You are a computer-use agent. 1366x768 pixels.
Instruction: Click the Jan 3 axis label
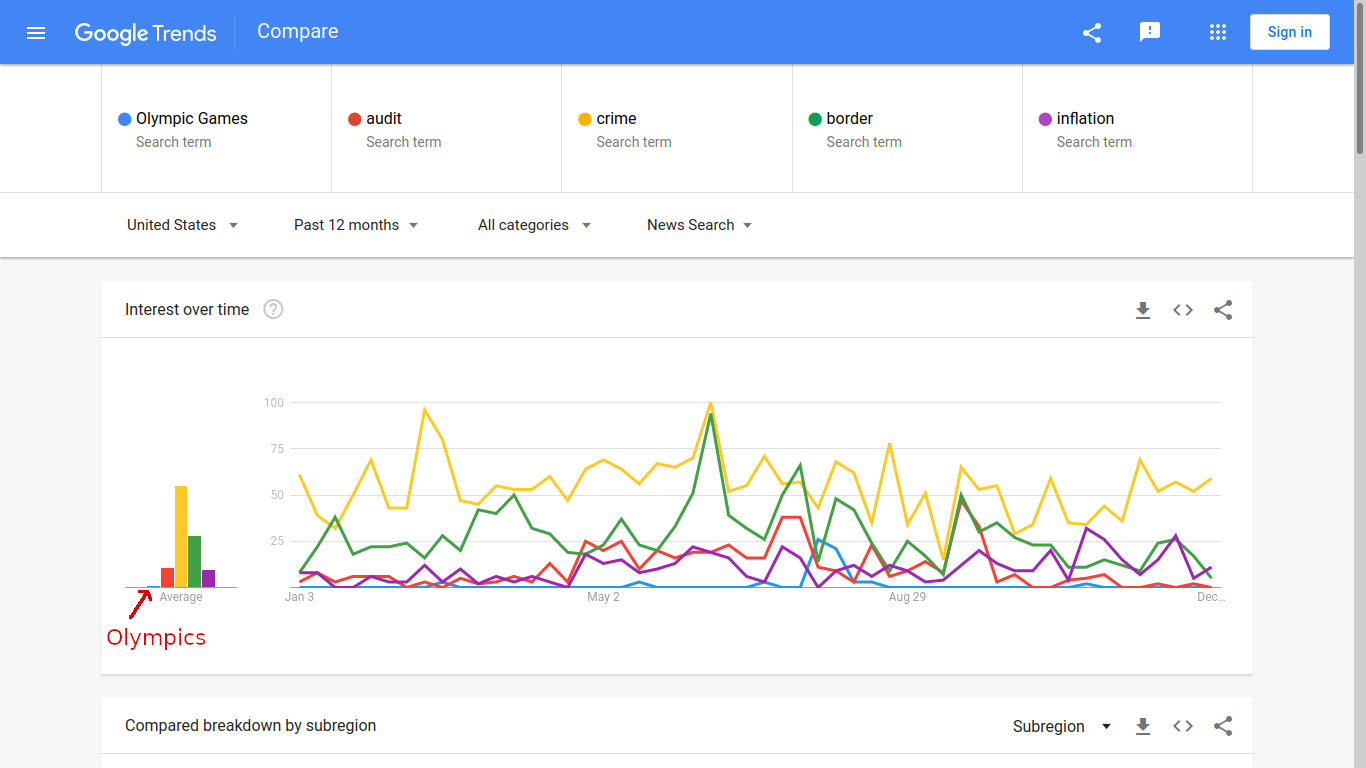[x=299, y=597]
